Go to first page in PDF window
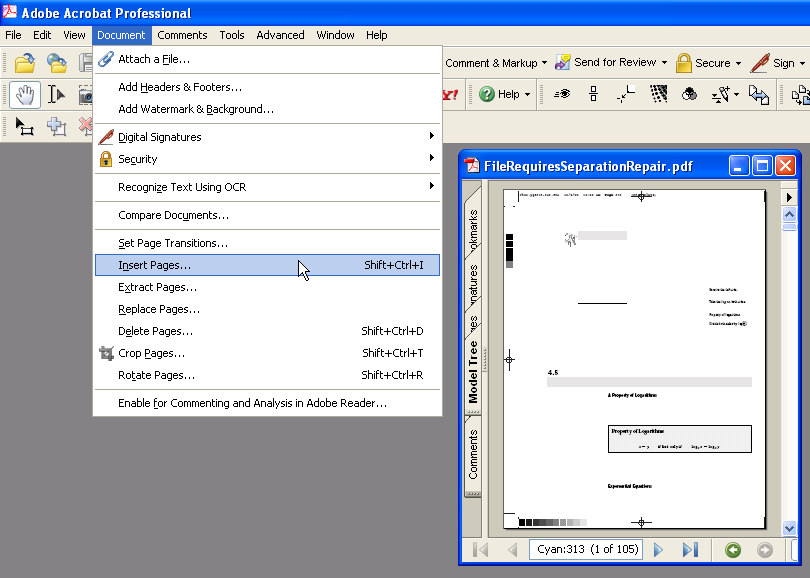 (x=480, y=550)
